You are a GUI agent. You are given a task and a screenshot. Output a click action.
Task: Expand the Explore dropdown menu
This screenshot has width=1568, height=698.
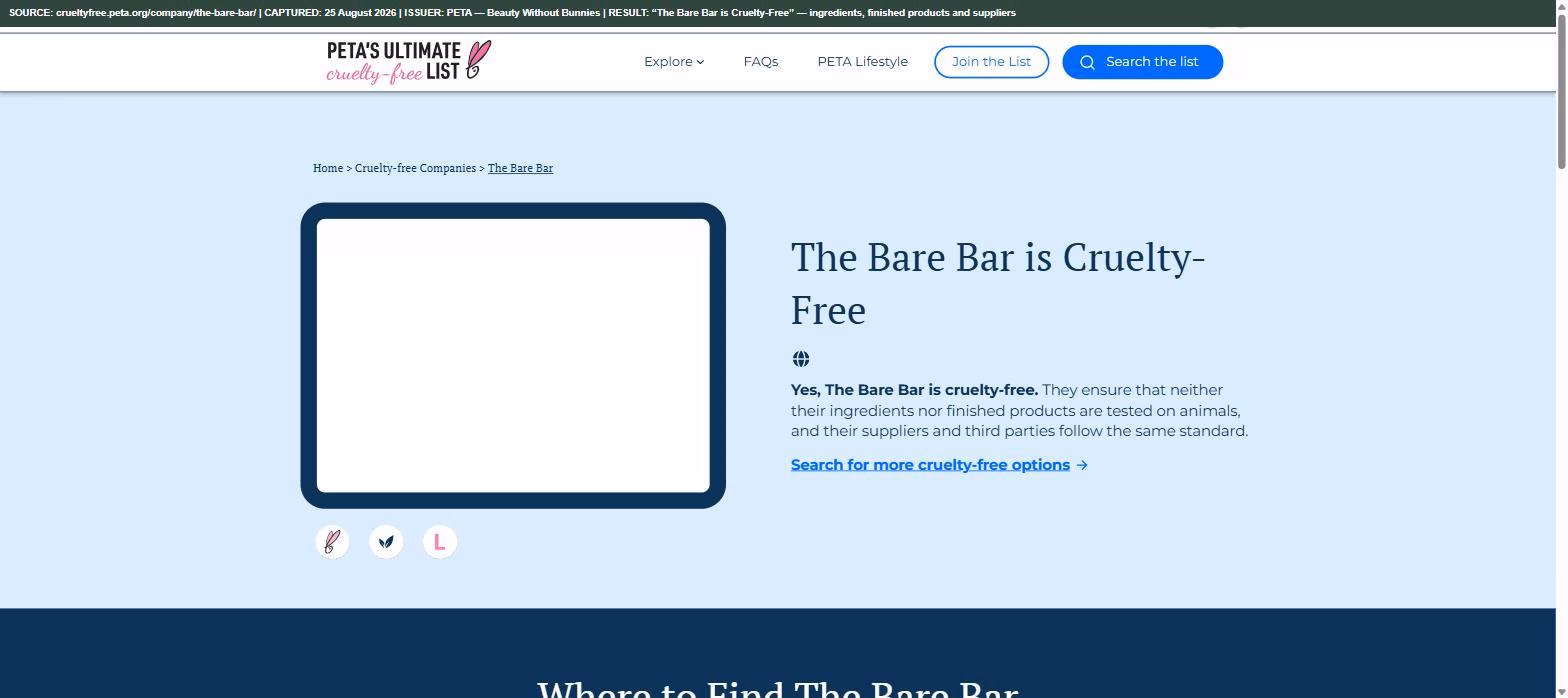(x=674, y=62)
